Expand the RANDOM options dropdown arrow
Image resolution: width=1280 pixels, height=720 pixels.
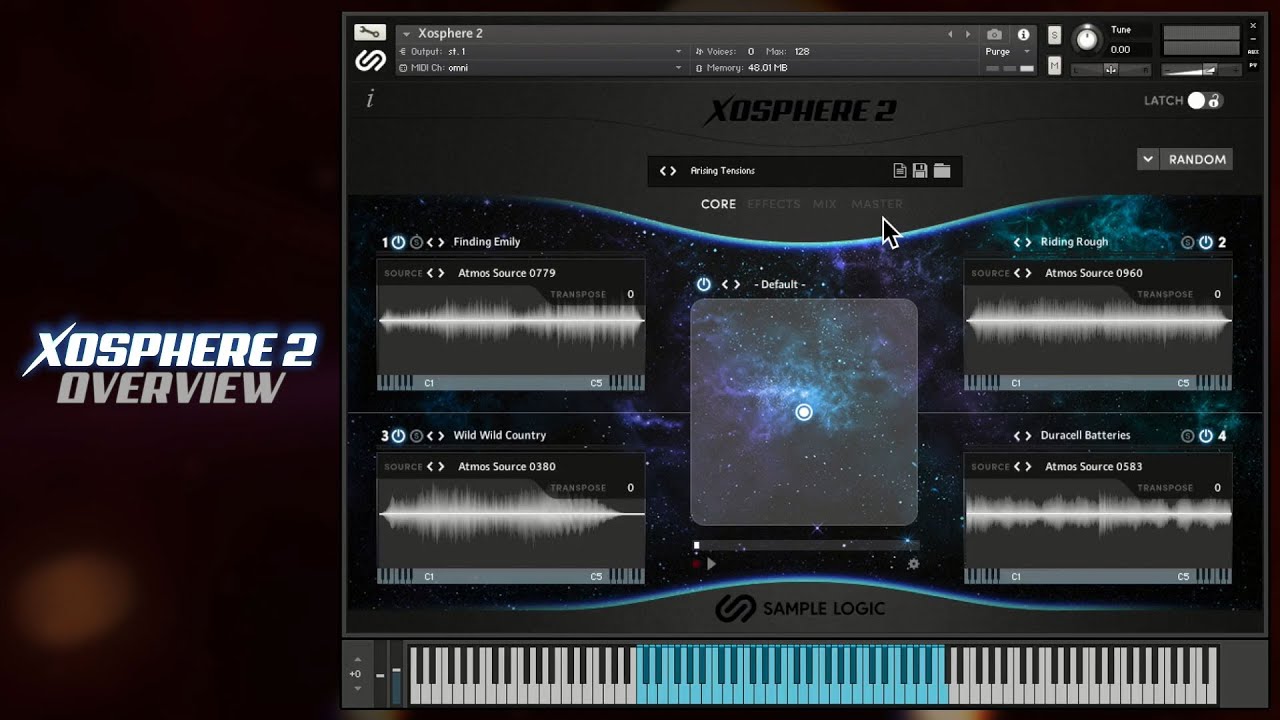[1148, 159]
